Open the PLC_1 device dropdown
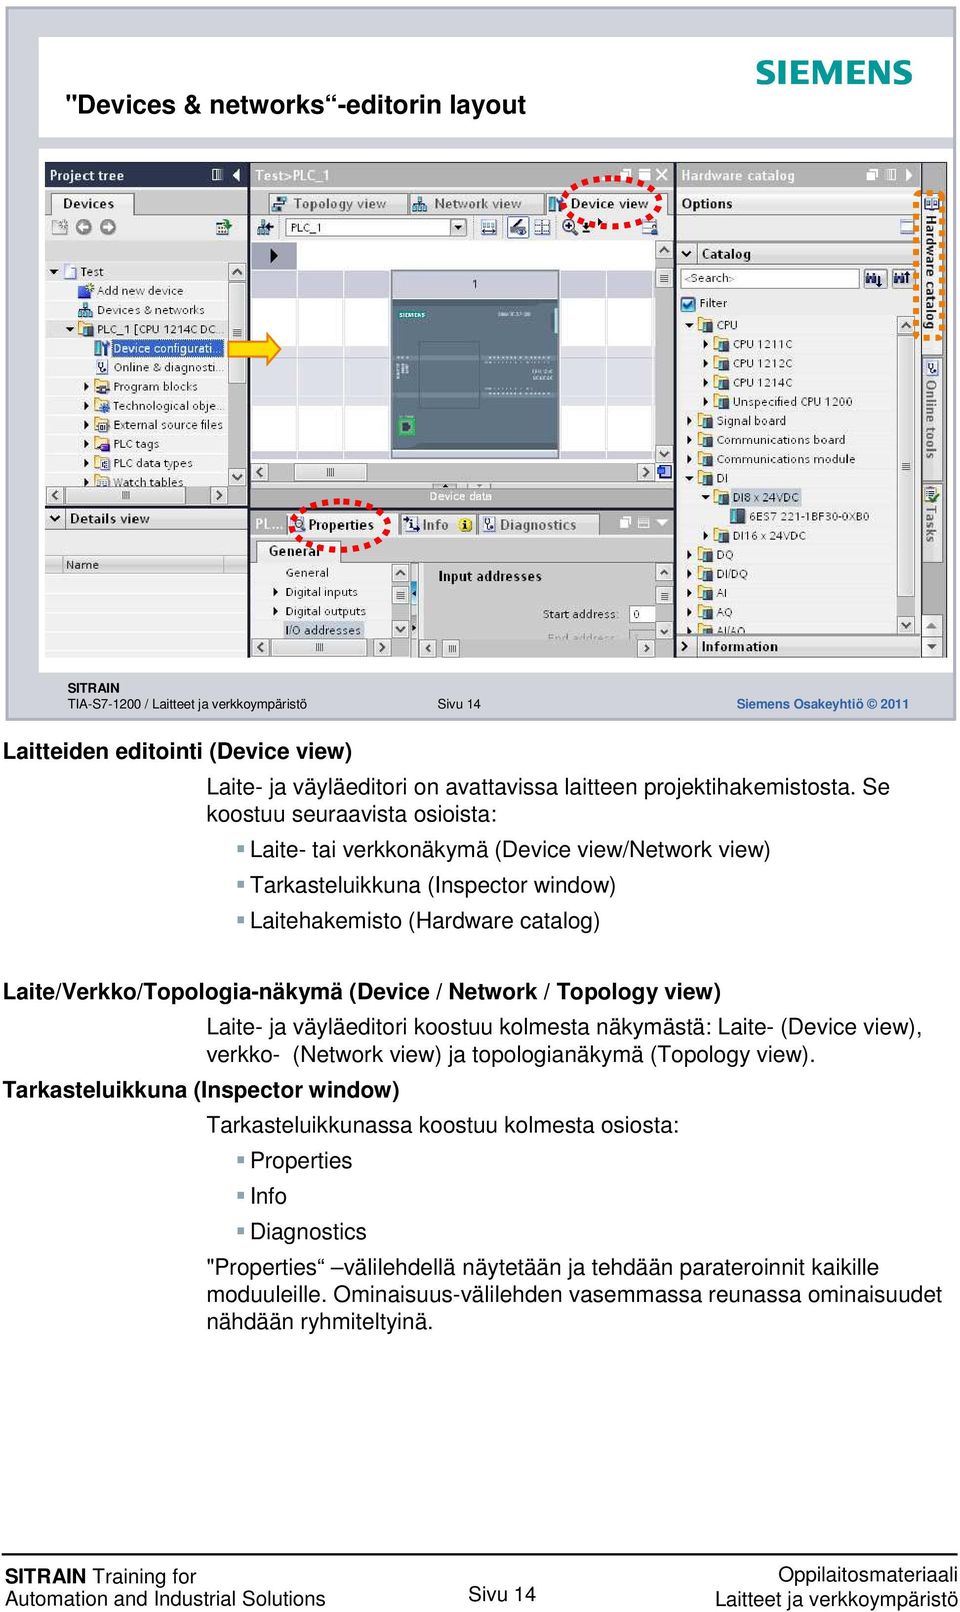This screenshot has height=1612, width=960. tap(458, 228)
